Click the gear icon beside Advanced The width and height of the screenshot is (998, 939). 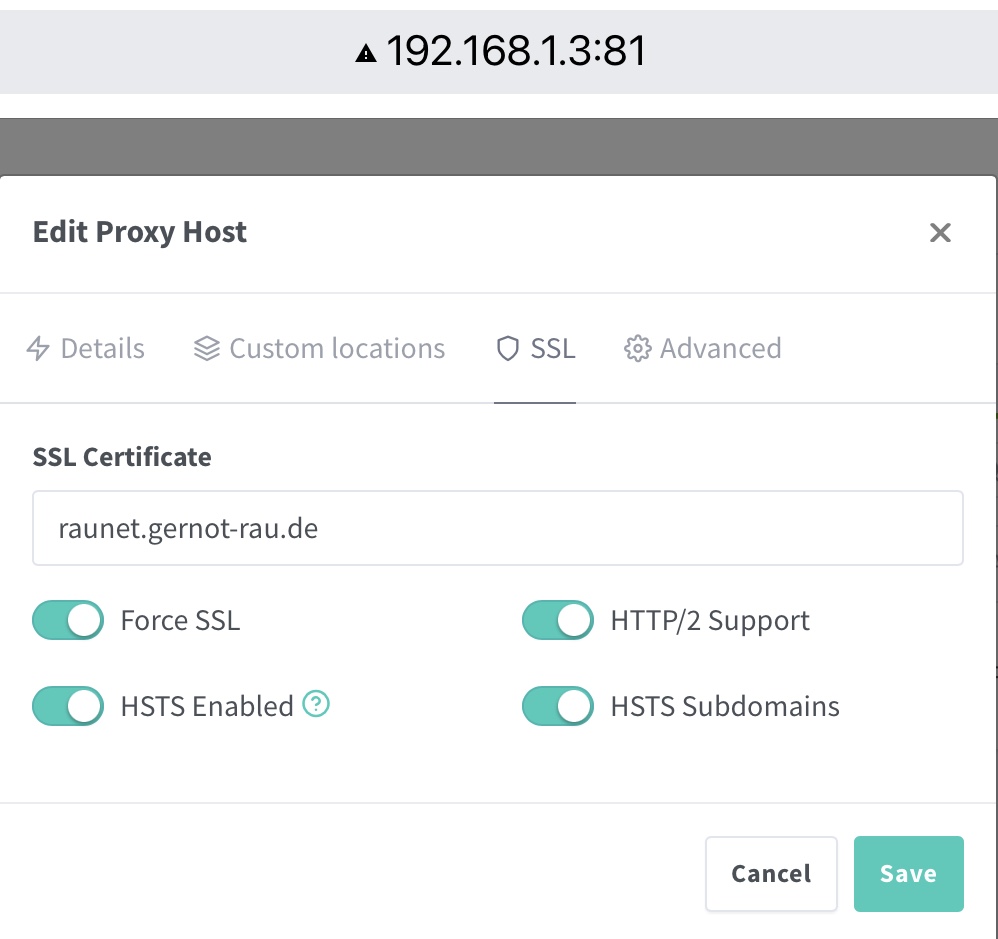tap(636, 348)
